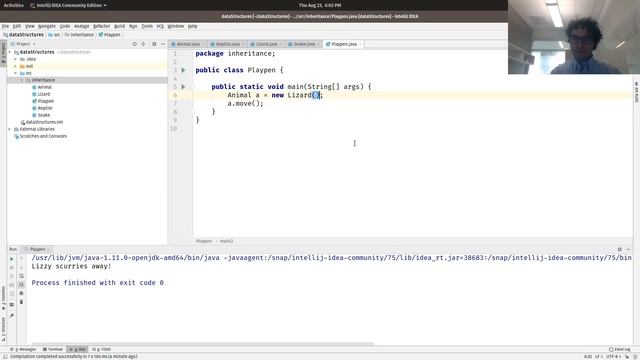Expand the .idea folder
Screen dimensions: 640x360
[x=16, y=59]
